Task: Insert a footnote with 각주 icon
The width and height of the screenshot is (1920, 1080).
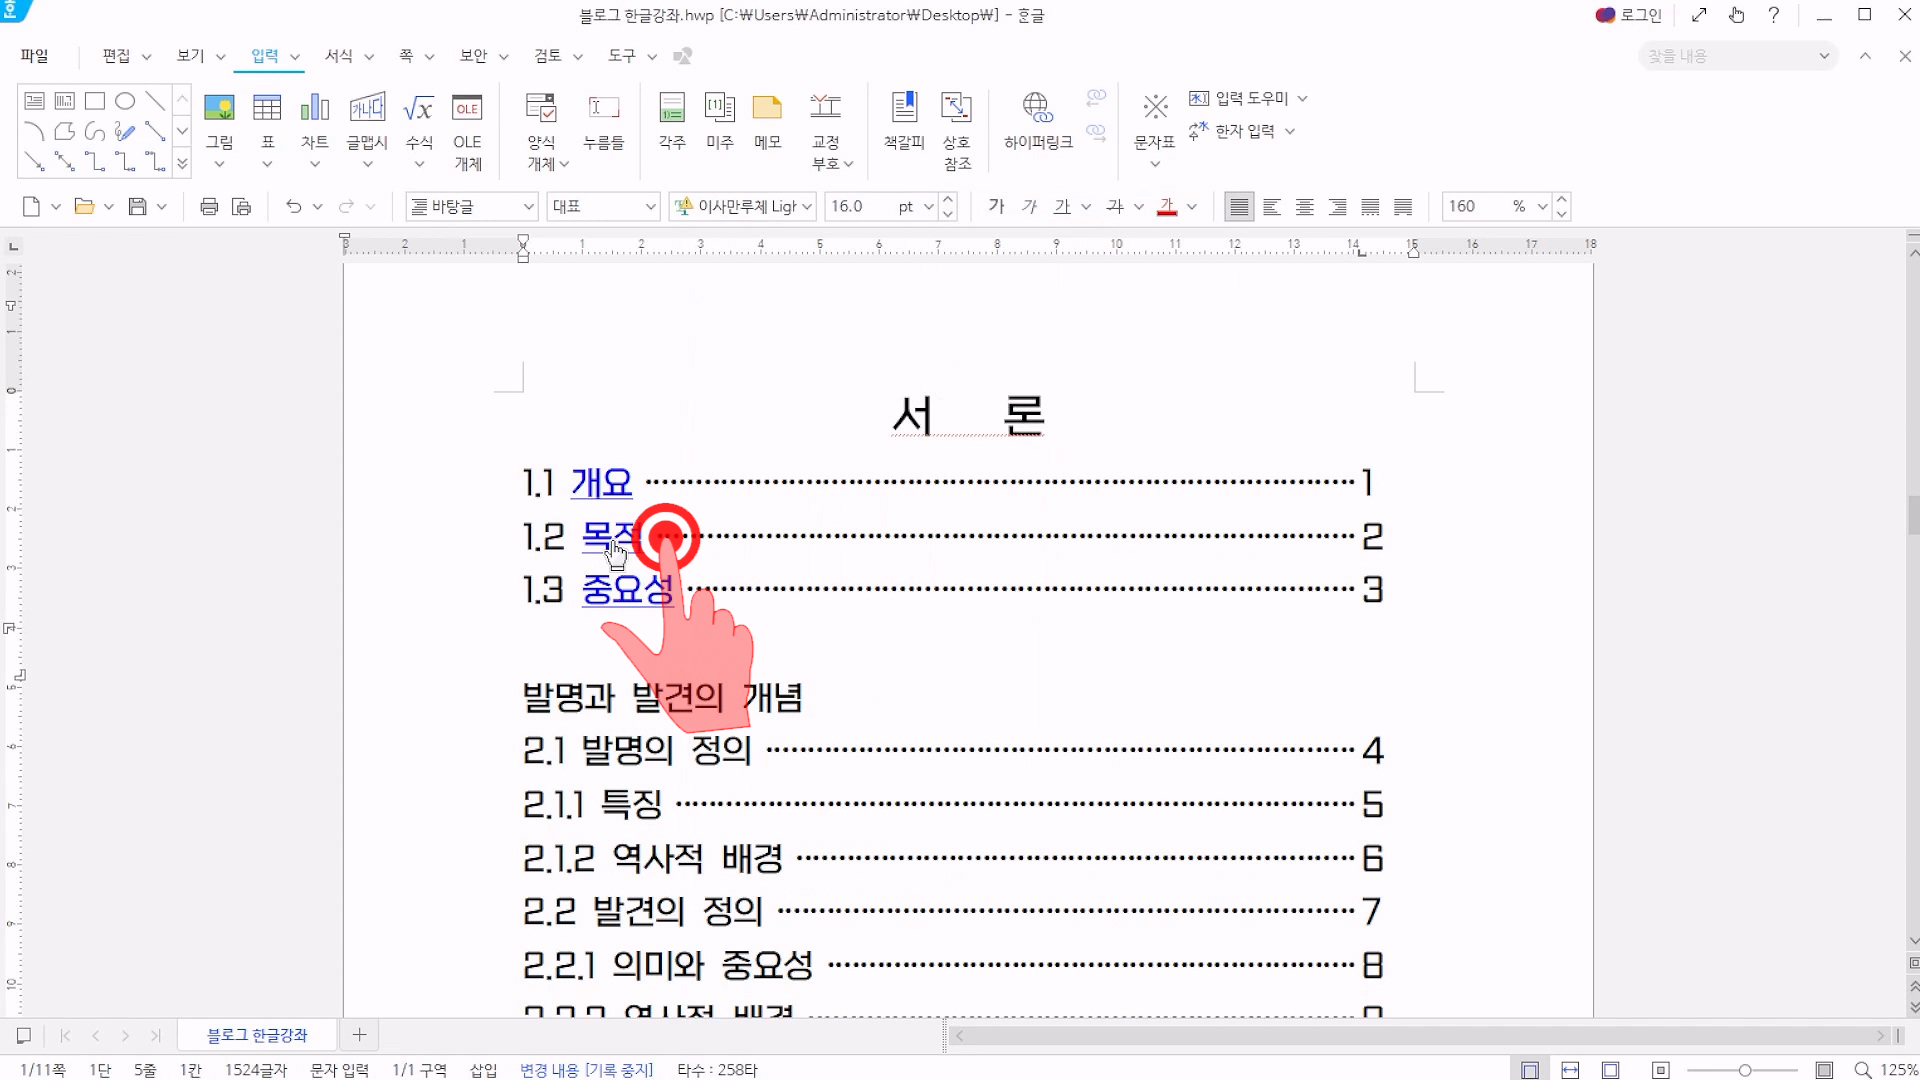Action: point(672,108)
